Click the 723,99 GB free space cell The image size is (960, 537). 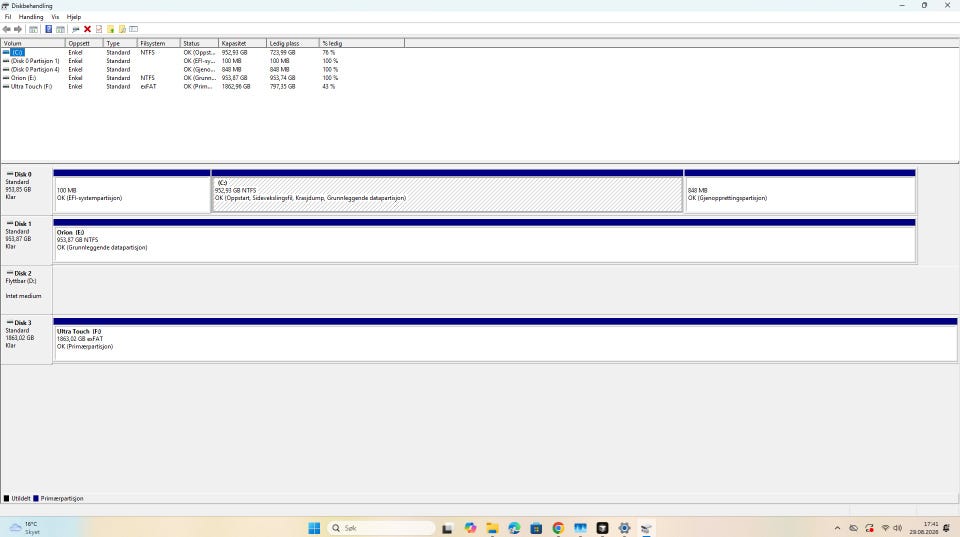coord(283,53)
